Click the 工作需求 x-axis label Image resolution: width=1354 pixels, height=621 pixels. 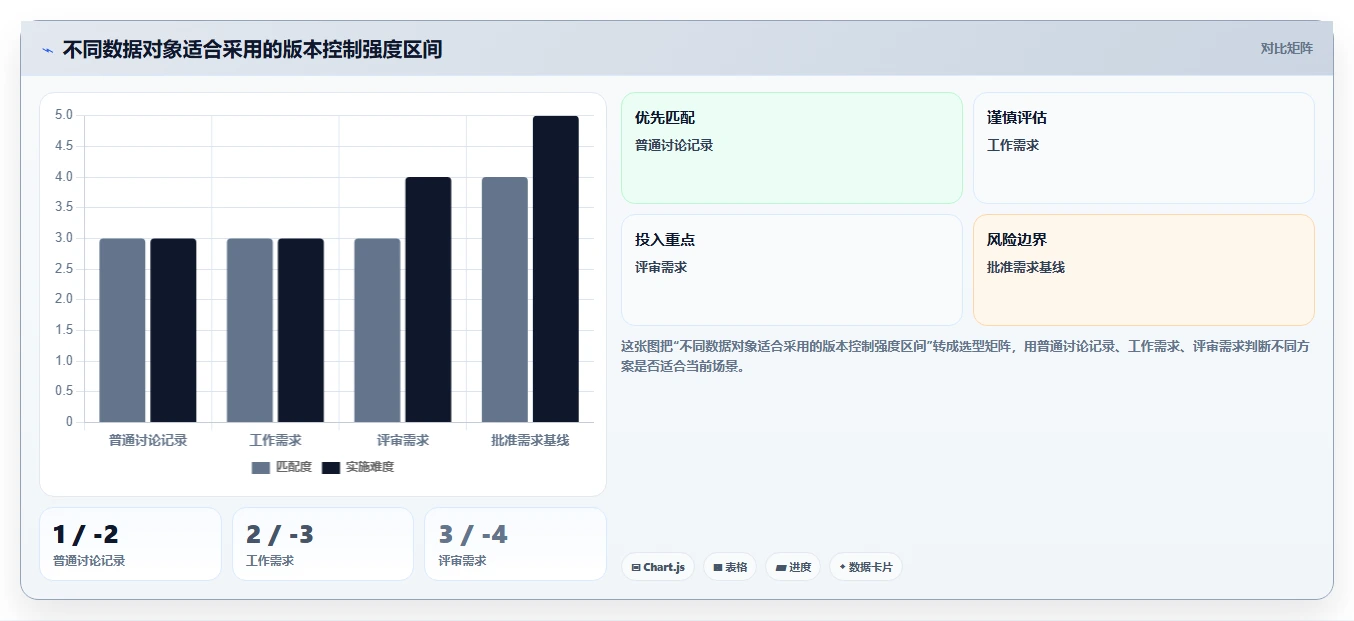[x=275, y=440]
